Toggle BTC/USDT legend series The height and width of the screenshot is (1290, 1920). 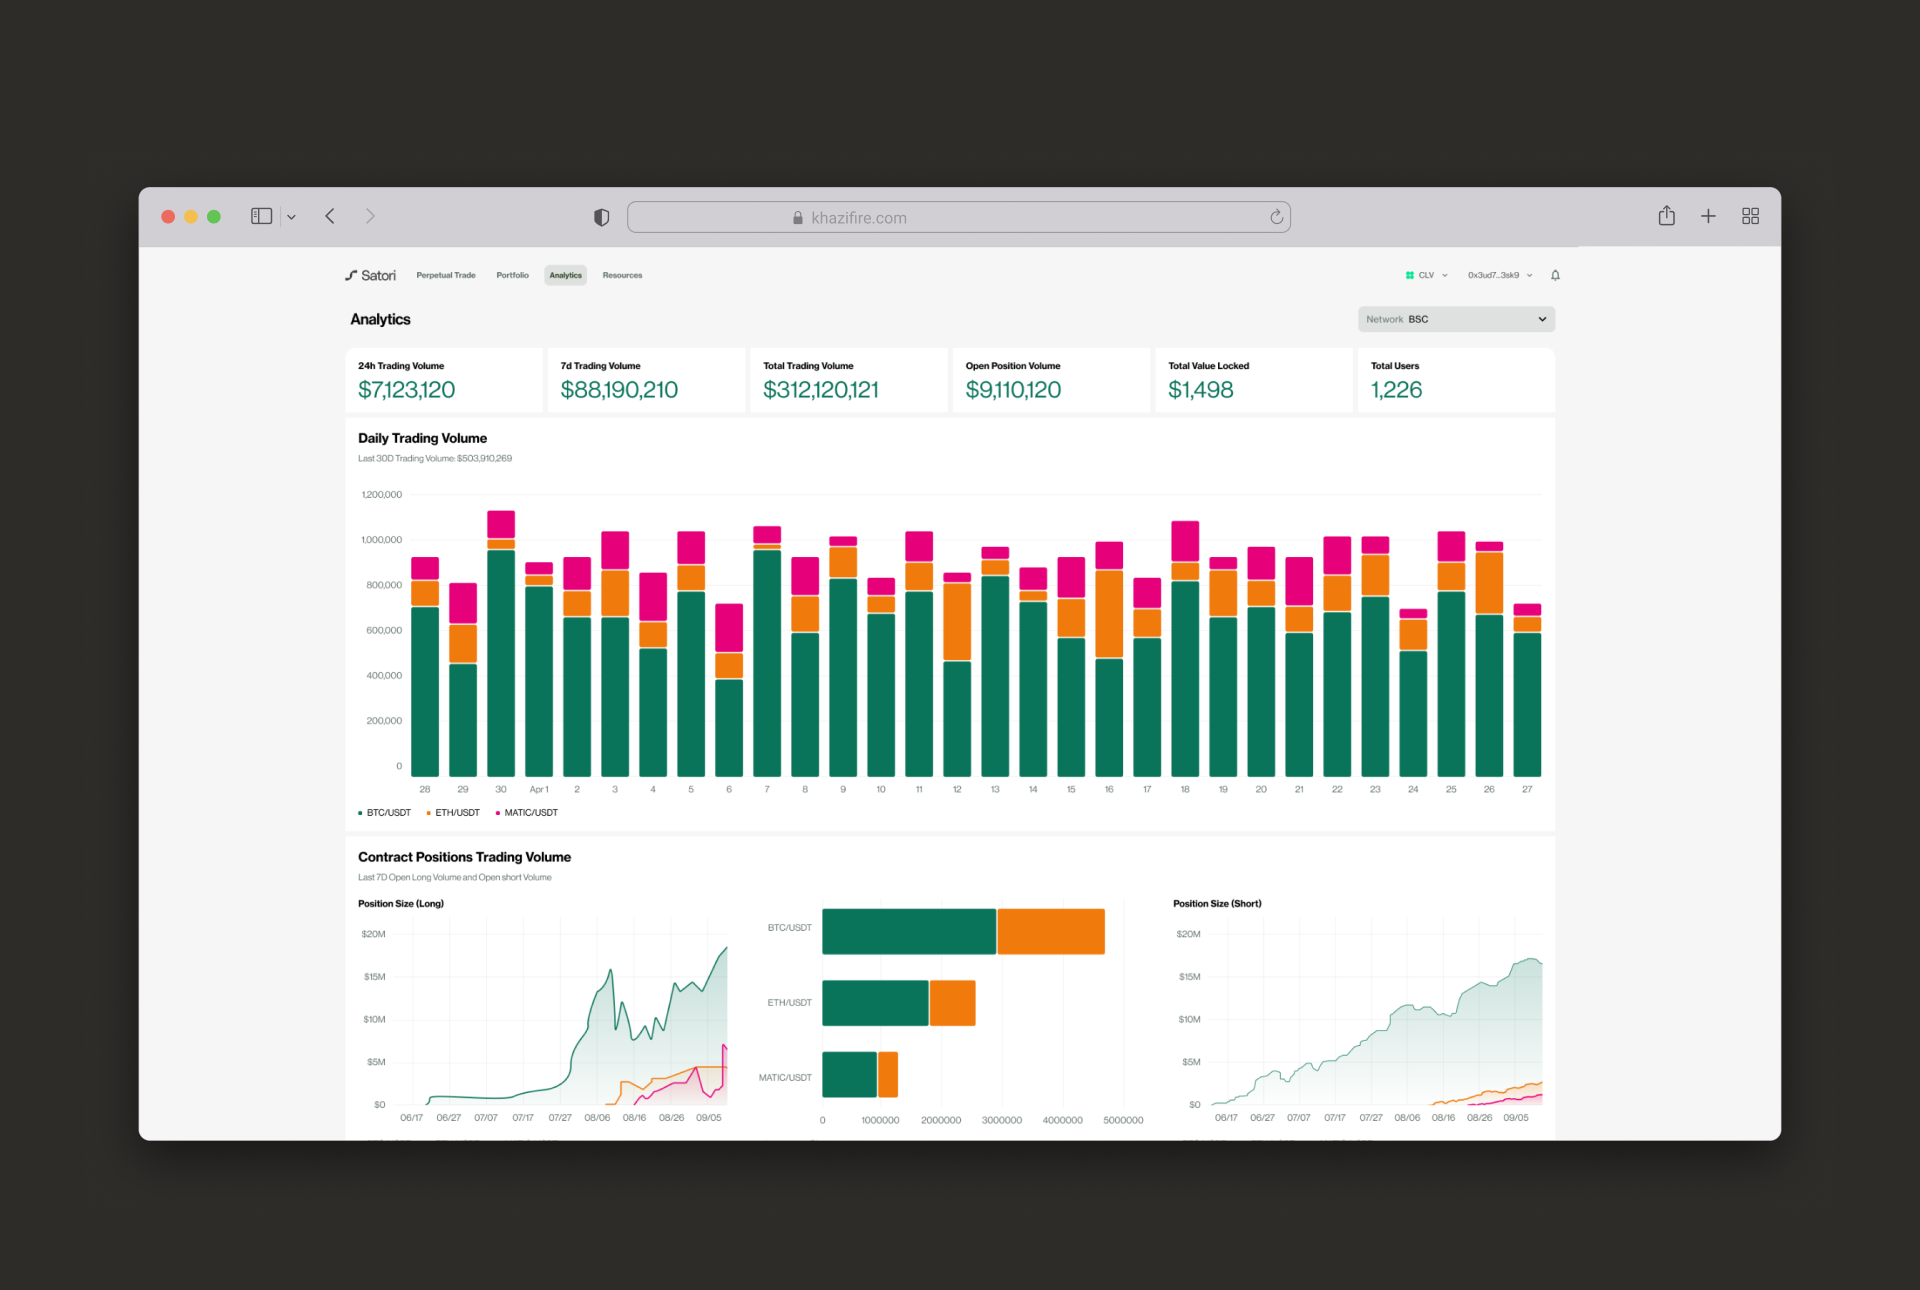(385, 813)
